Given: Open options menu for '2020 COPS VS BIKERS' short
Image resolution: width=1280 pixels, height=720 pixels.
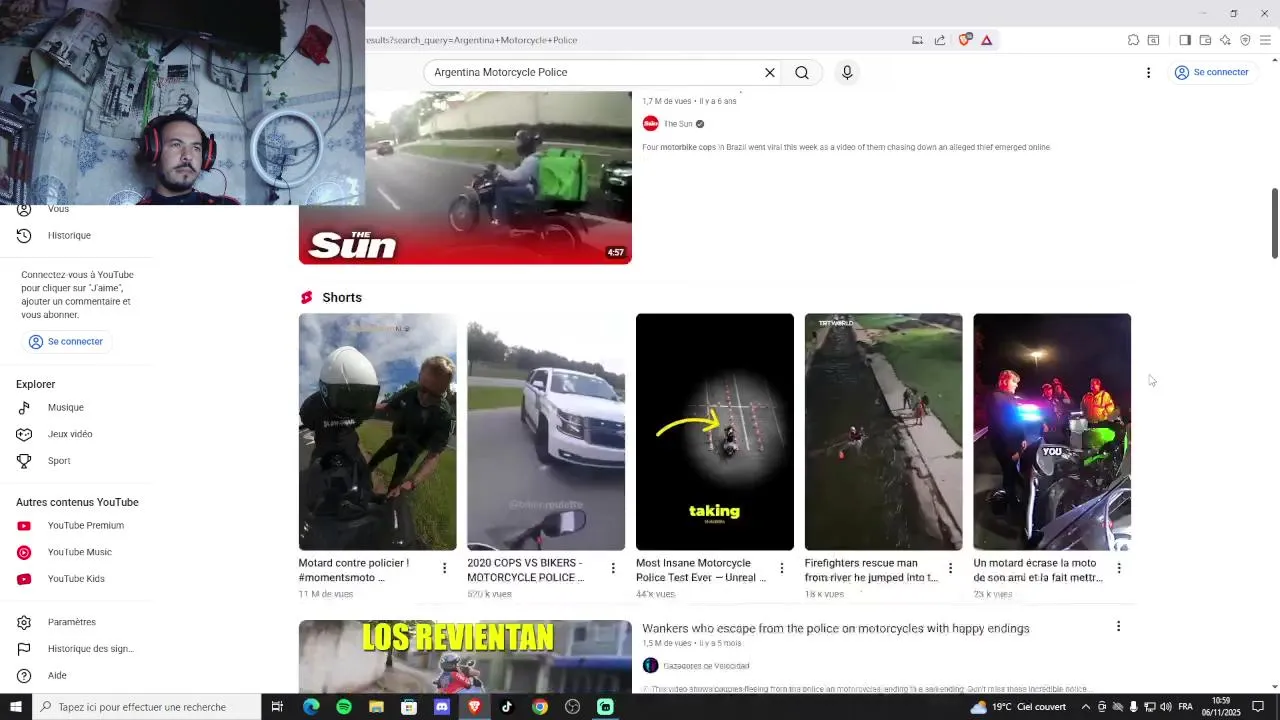Looking at the screenshot, I should pos(613,568).
